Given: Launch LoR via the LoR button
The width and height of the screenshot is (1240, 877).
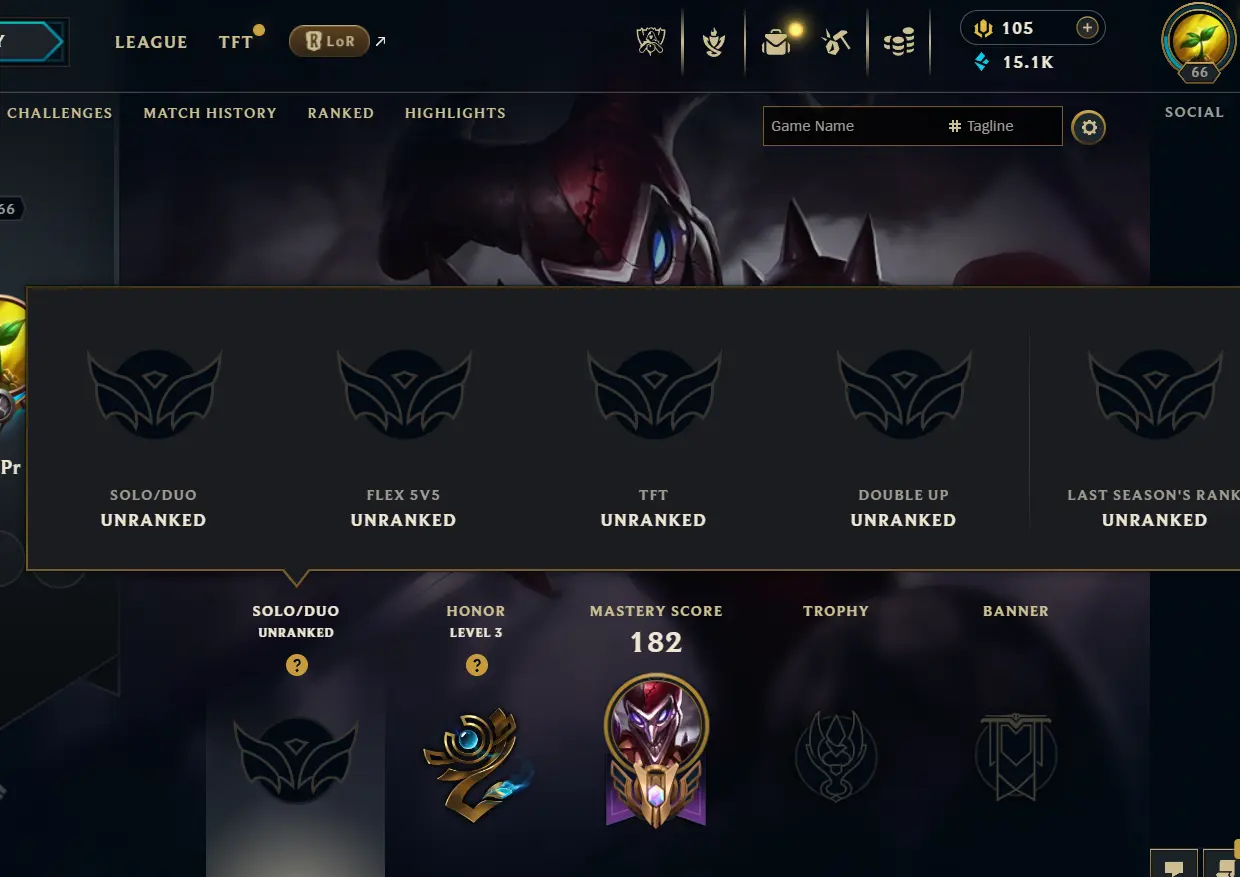Looking at the screenshot, I should (329, 41).
